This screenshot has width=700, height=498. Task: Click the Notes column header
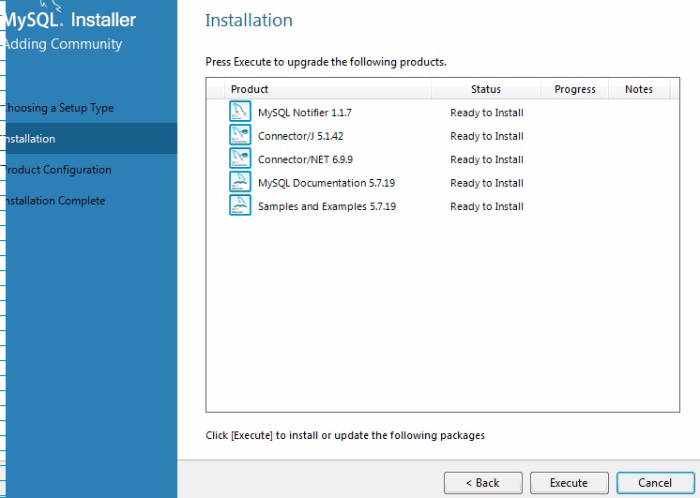pyautogui.click(x=639, y=89)
